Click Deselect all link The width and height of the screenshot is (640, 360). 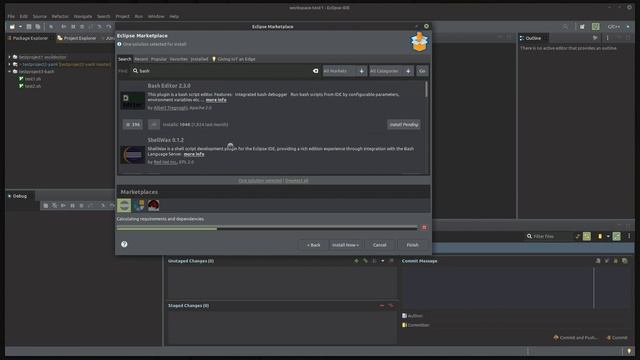coord(297,180)
